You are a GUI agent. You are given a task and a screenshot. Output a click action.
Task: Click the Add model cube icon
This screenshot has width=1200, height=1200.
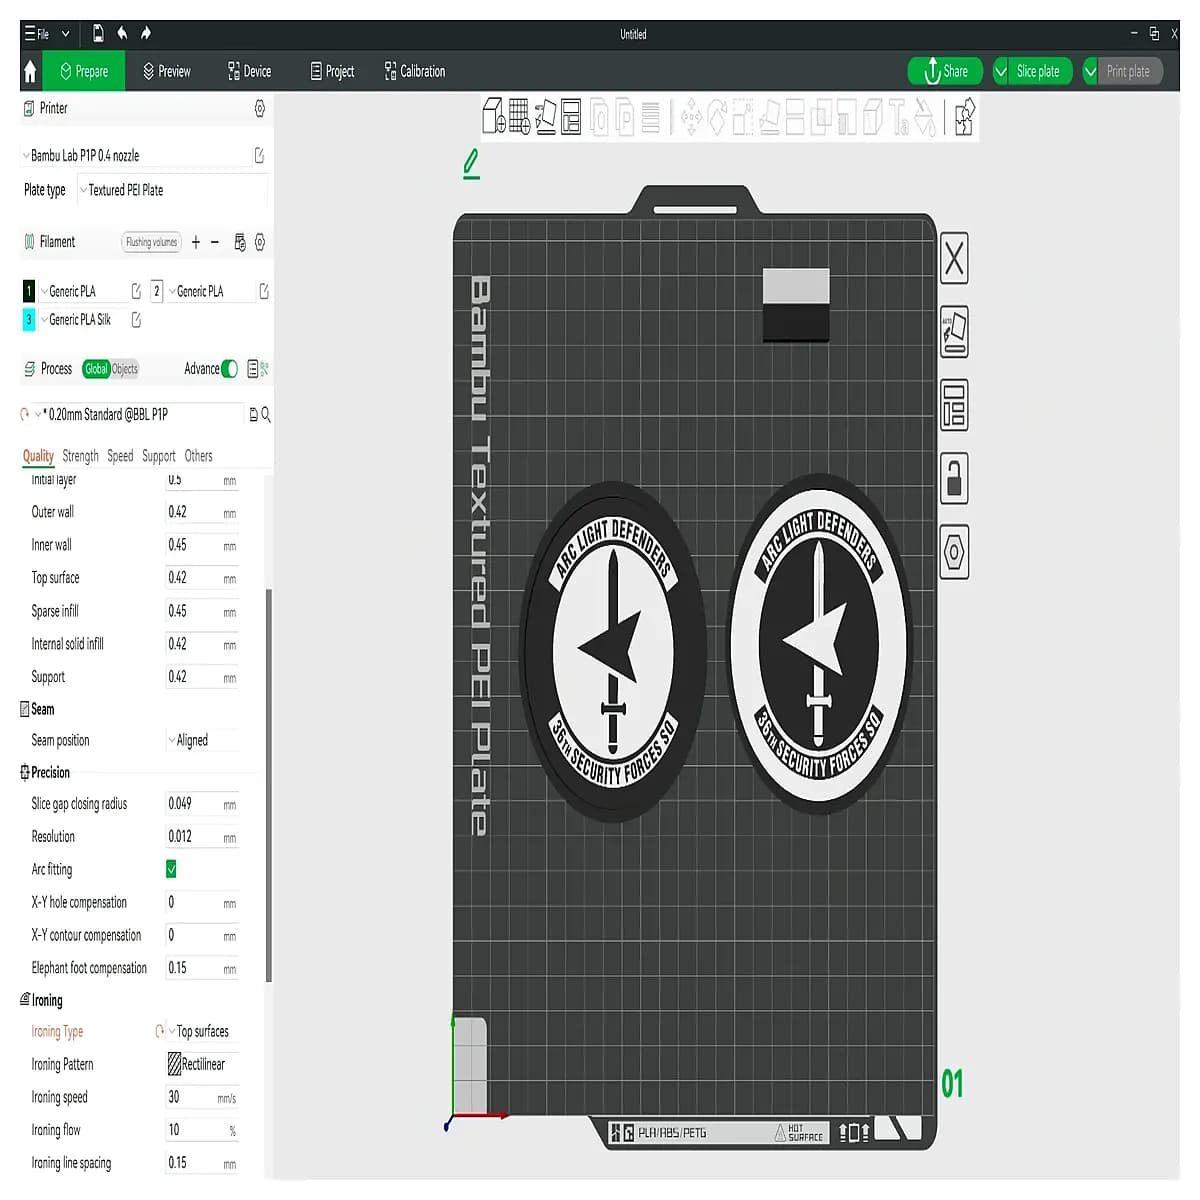pos(494,117)
